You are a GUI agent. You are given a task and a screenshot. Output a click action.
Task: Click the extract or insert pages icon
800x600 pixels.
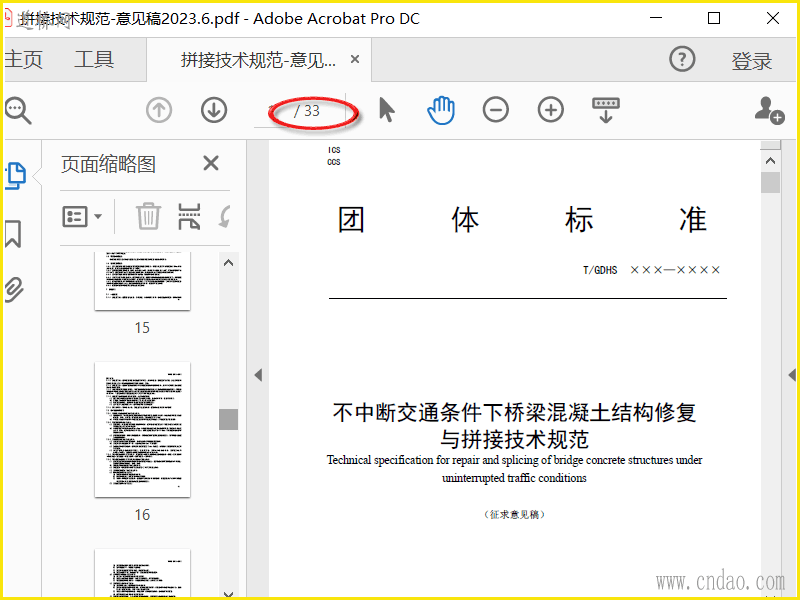[x=189, y=216]
